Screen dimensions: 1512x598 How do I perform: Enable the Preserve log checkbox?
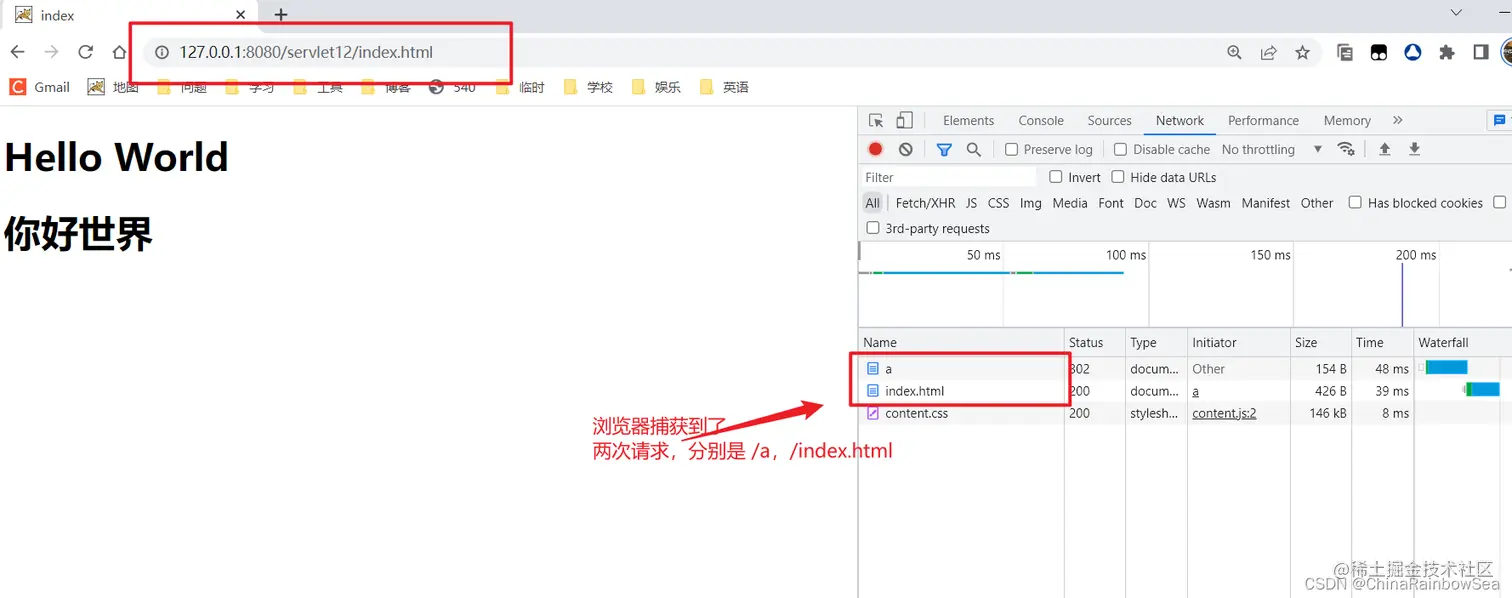(1012, 149)
